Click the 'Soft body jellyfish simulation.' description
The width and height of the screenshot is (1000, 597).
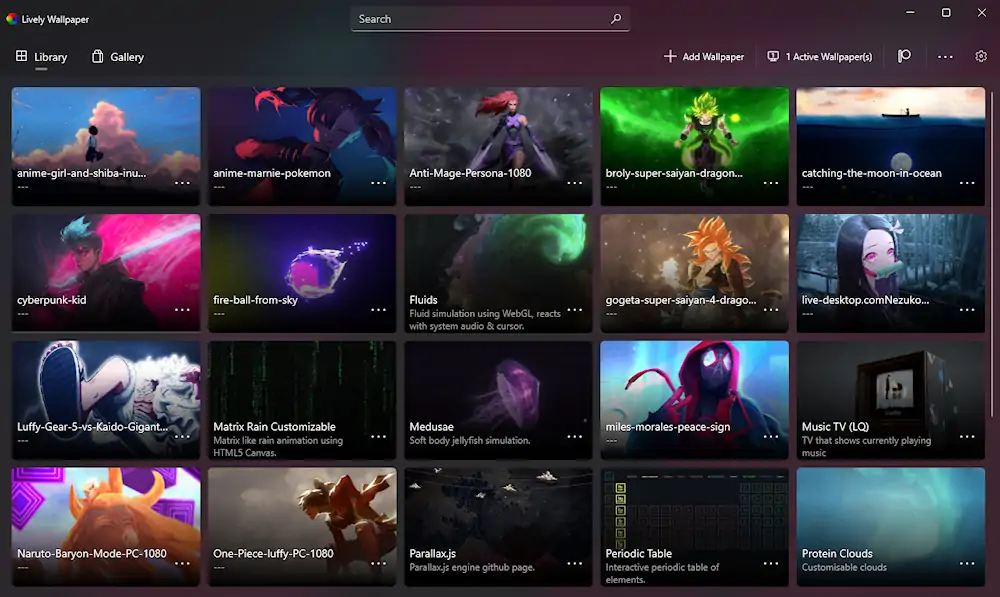tap(469, 441)
